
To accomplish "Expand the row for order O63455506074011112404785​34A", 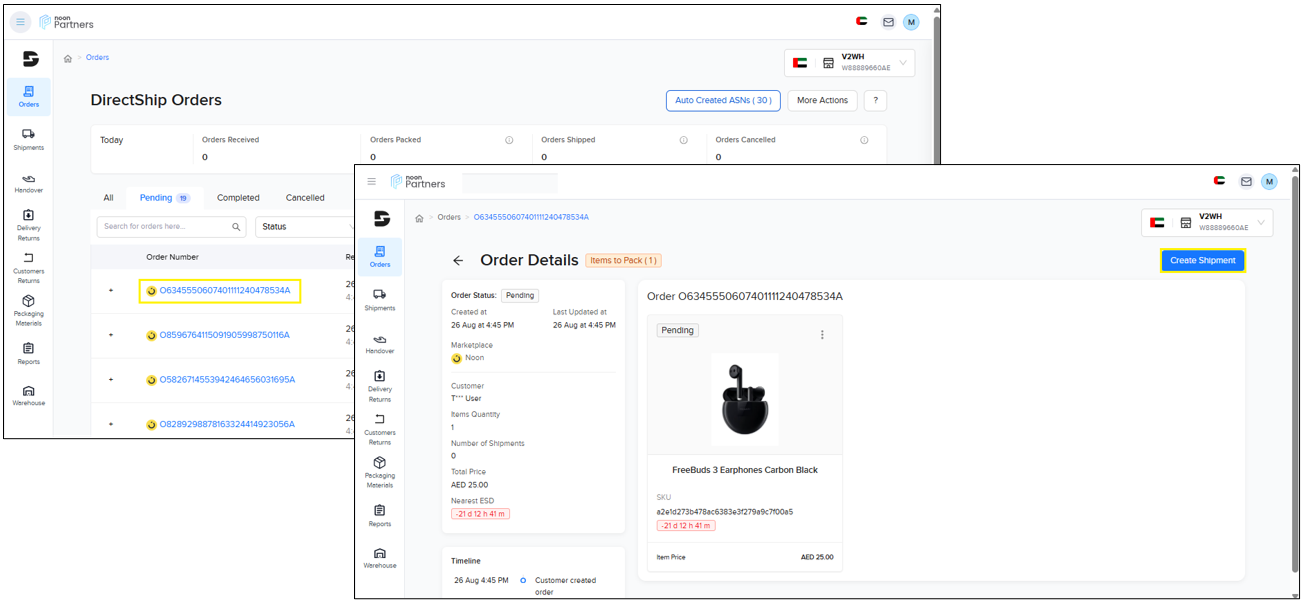I will pos(111,291).
